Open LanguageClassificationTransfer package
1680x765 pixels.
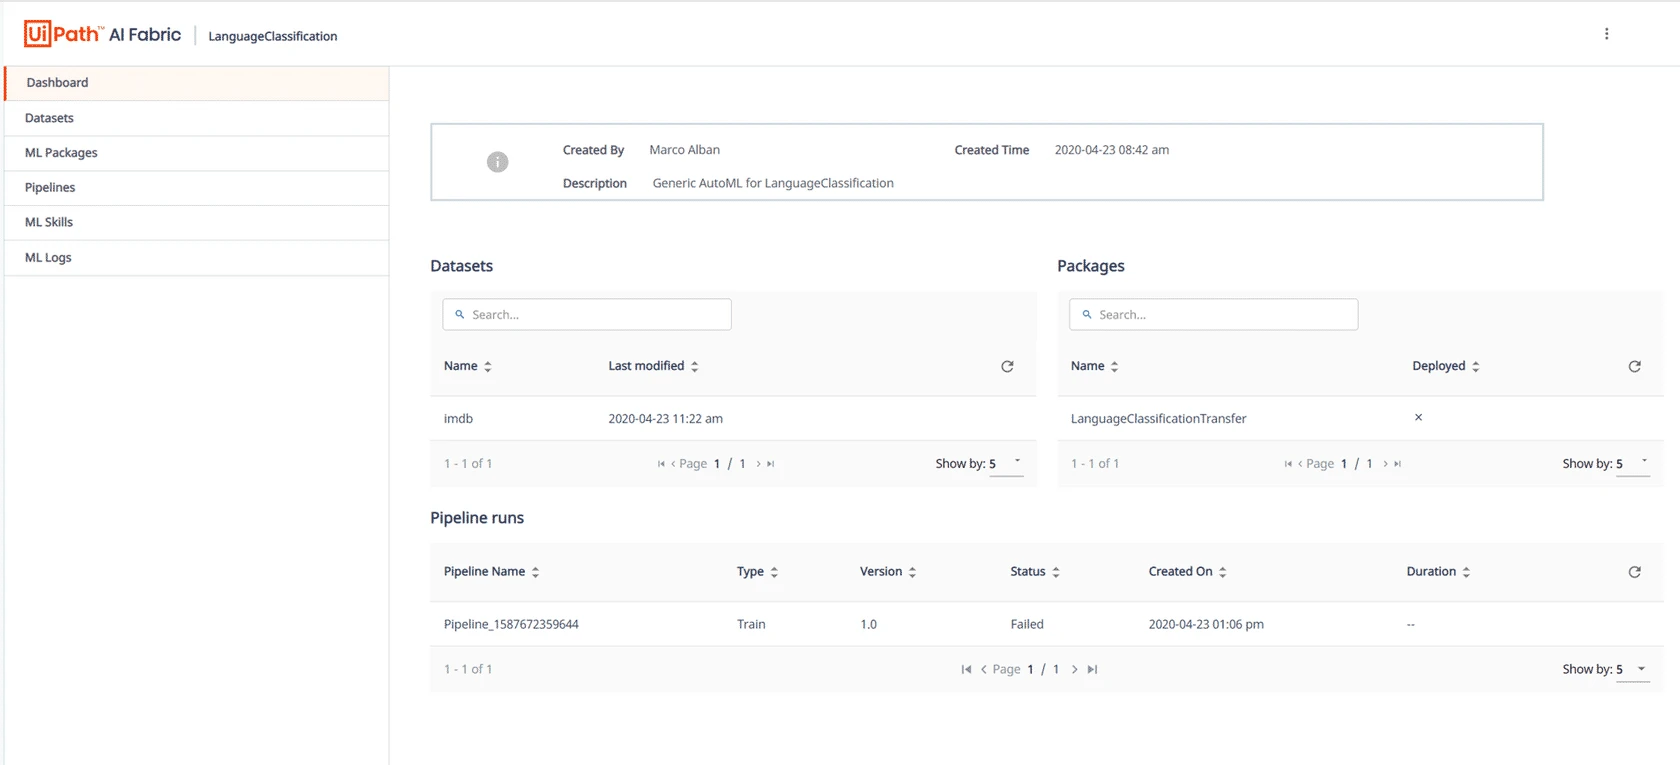coord(1158,419)
